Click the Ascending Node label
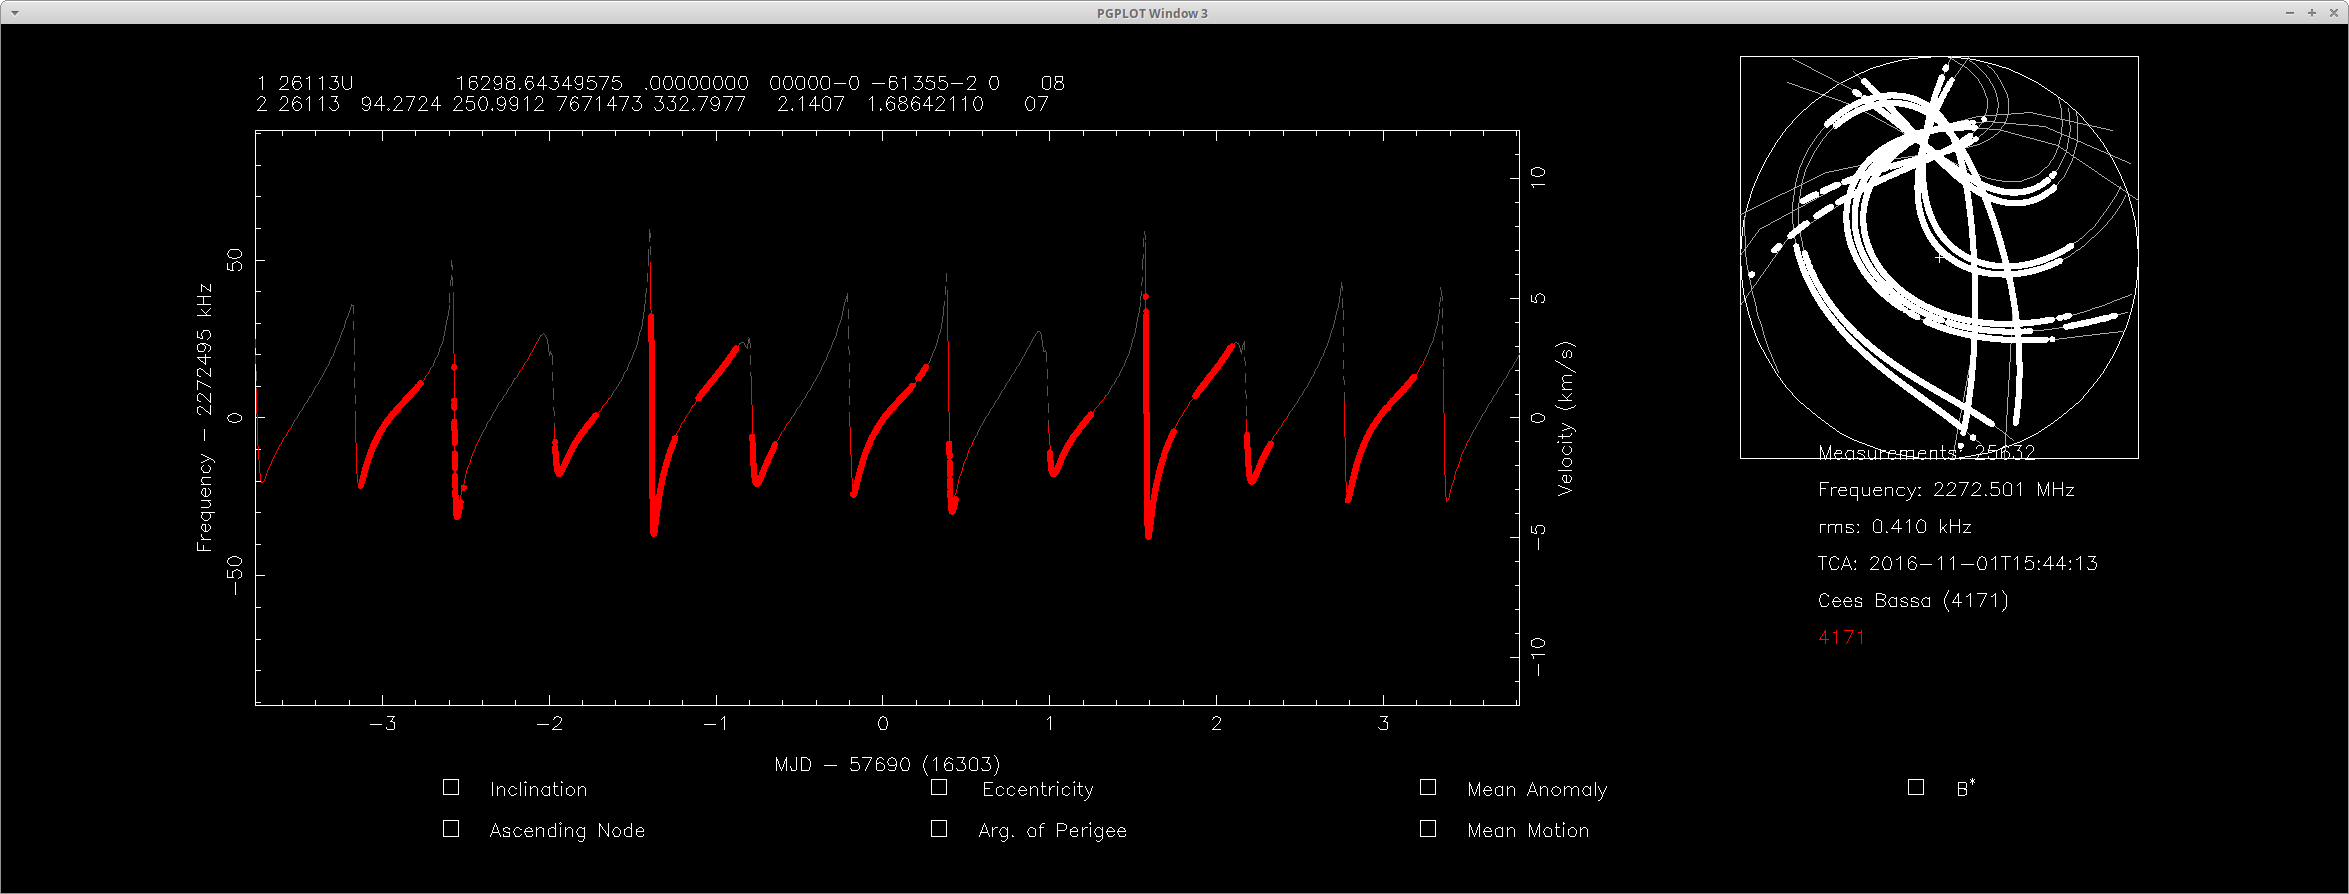 point(567,830)
